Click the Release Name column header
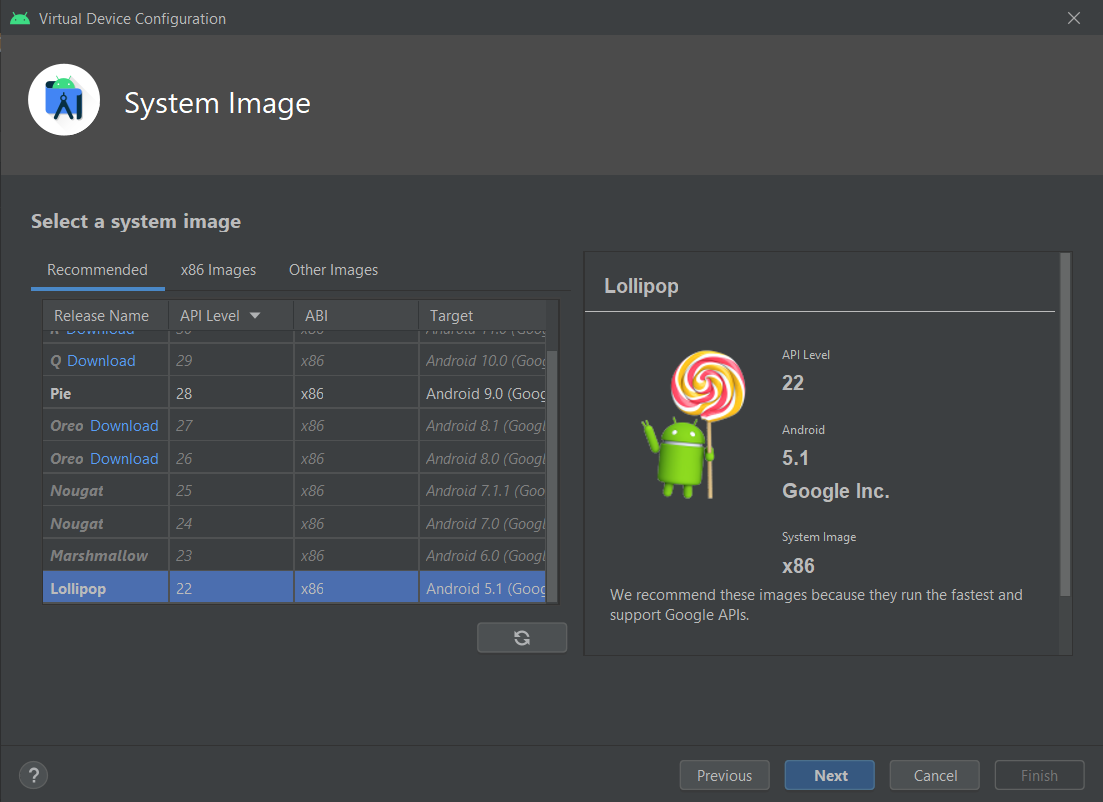 pyautogui.click(x=106, y=316)
